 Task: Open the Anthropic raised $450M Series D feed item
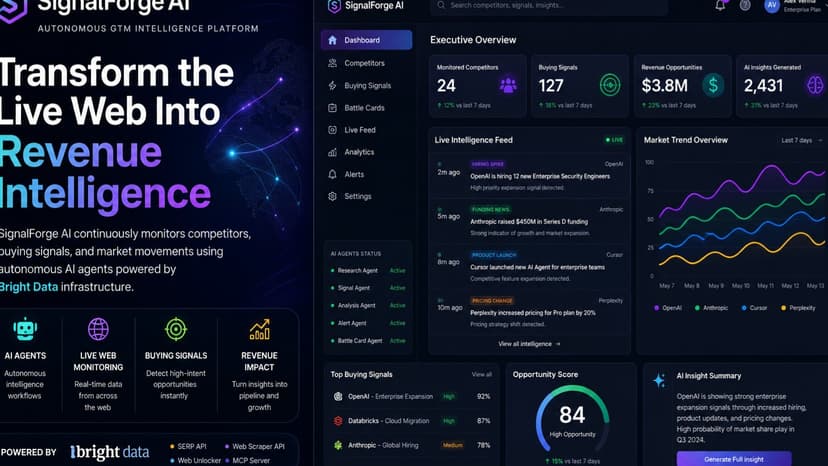point(530,221)
